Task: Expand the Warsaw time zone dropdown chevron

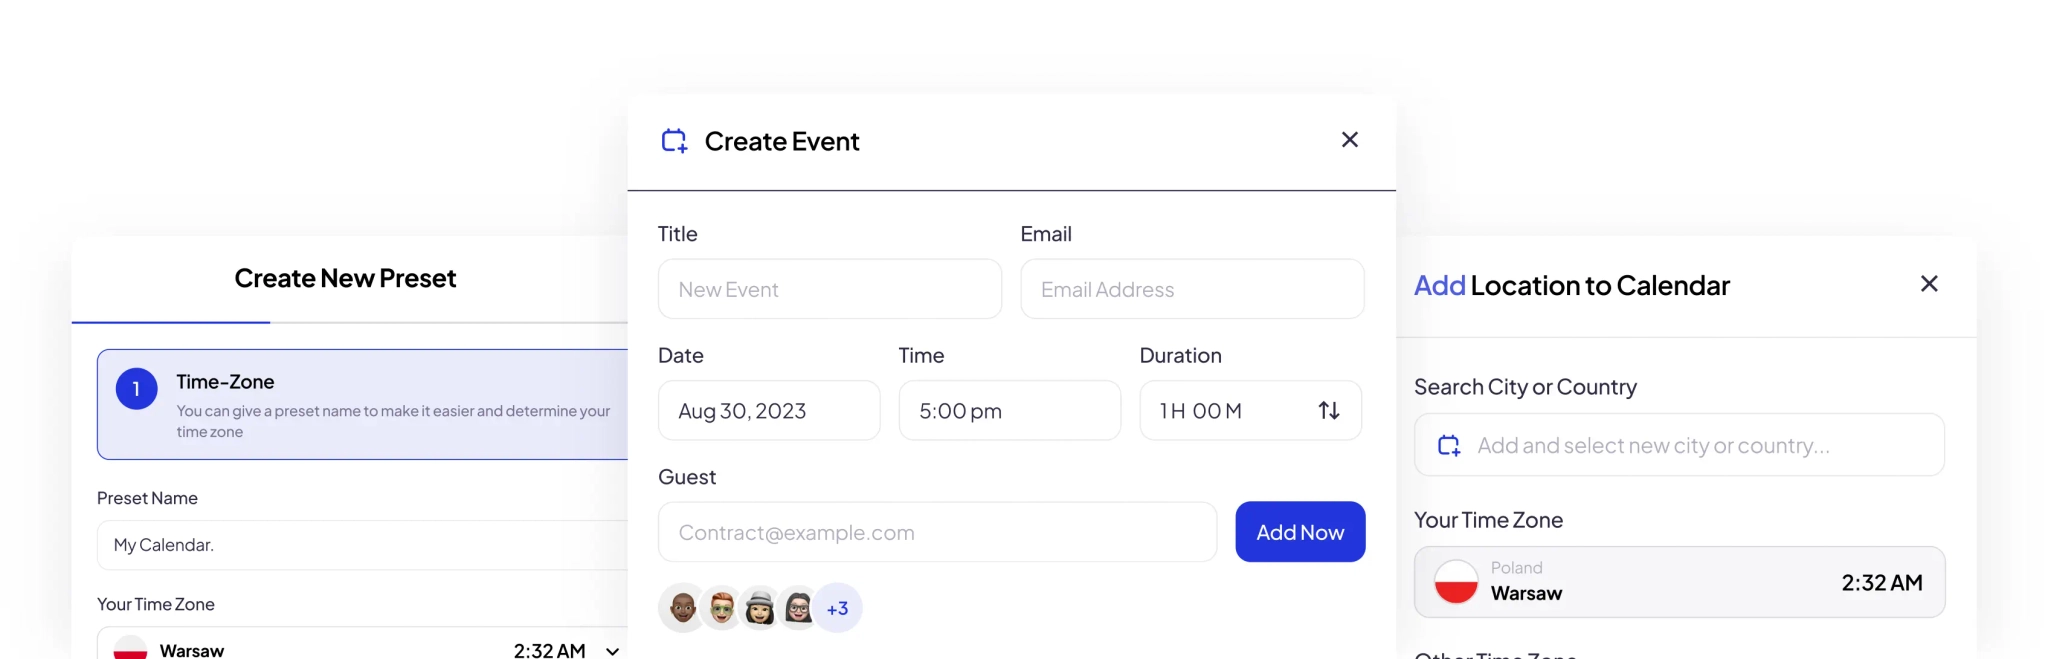Action: (x=612, y=651)
